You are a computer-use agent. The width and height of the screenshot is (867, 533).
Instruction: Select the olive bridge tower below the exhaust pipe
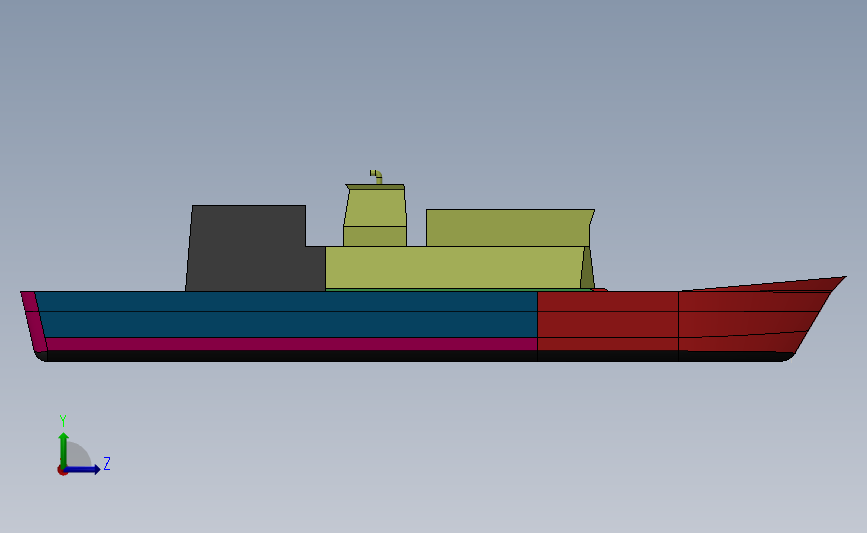point(375,216)
